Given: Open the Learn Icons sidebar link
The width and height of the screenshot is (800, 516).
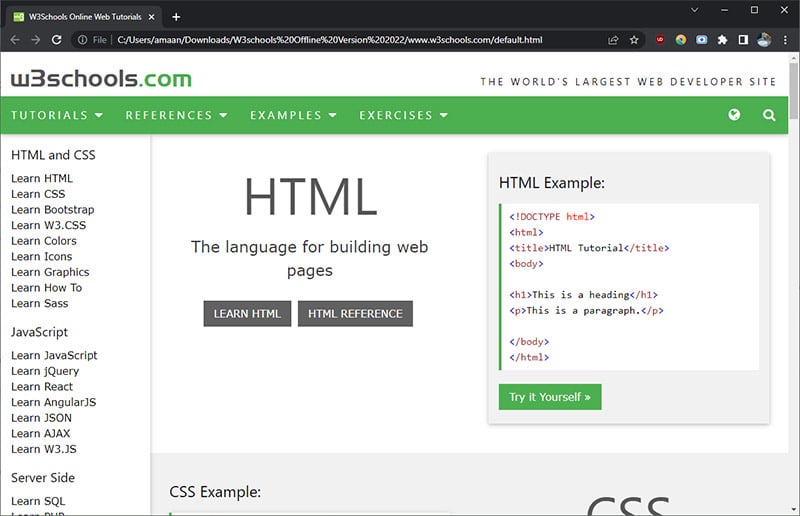Looking at the screenshot, I should 41,256.
